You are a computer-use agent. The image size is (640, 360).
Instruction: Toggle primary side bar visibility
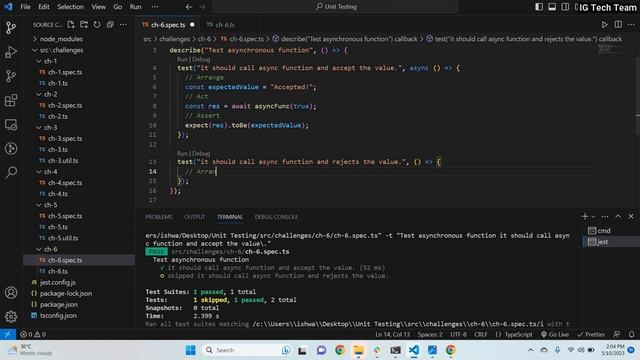(x=539, y=7)
